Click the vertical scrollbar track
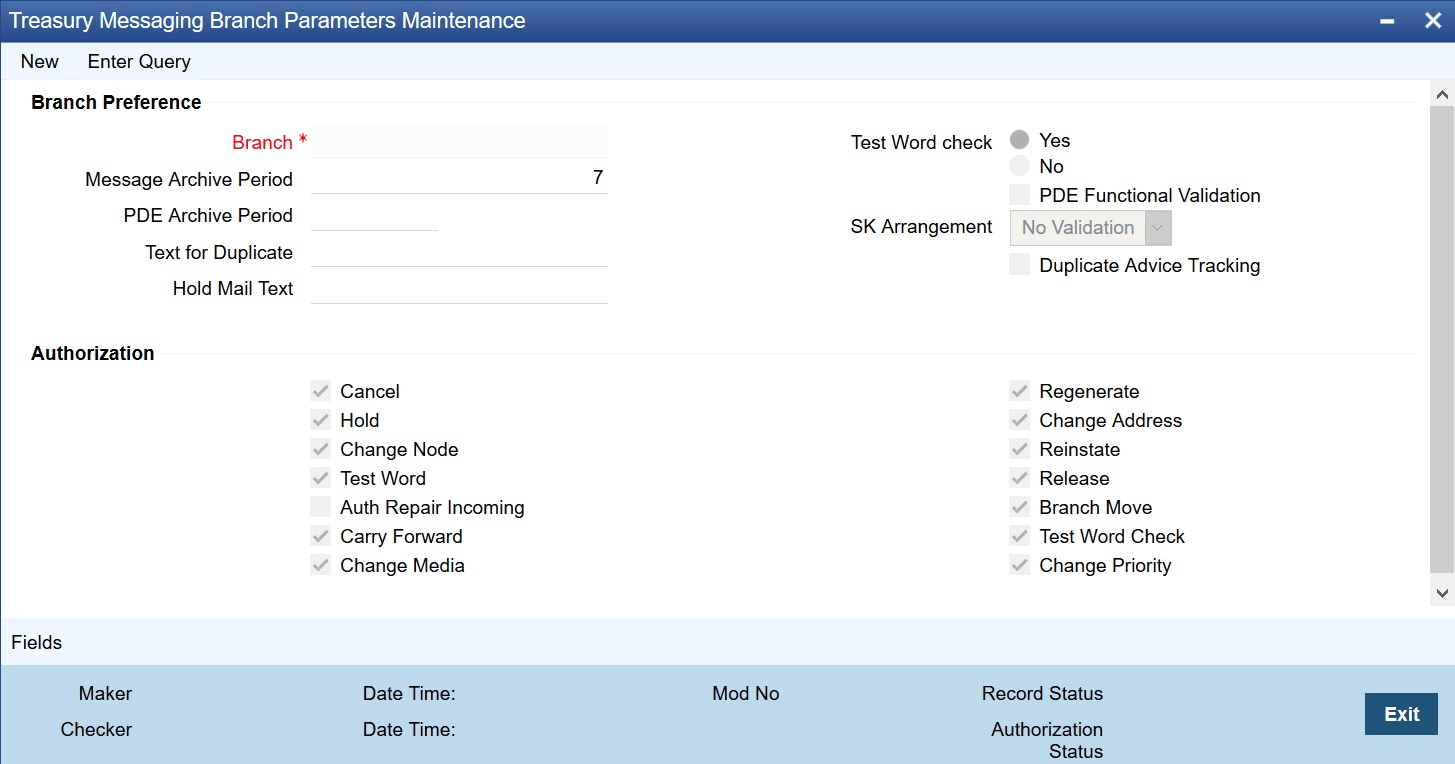 point(1442,340)
